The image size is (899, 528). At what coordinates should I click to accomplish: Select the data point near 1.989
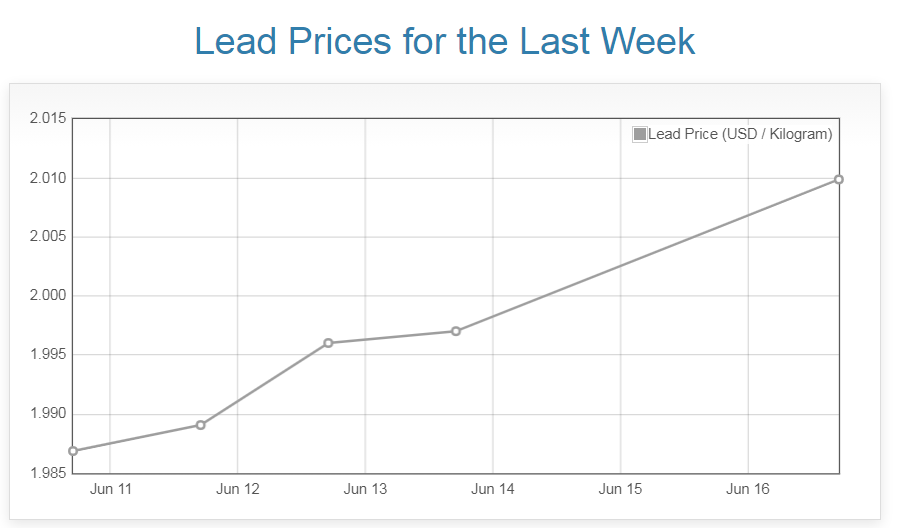tap(201, 425)
